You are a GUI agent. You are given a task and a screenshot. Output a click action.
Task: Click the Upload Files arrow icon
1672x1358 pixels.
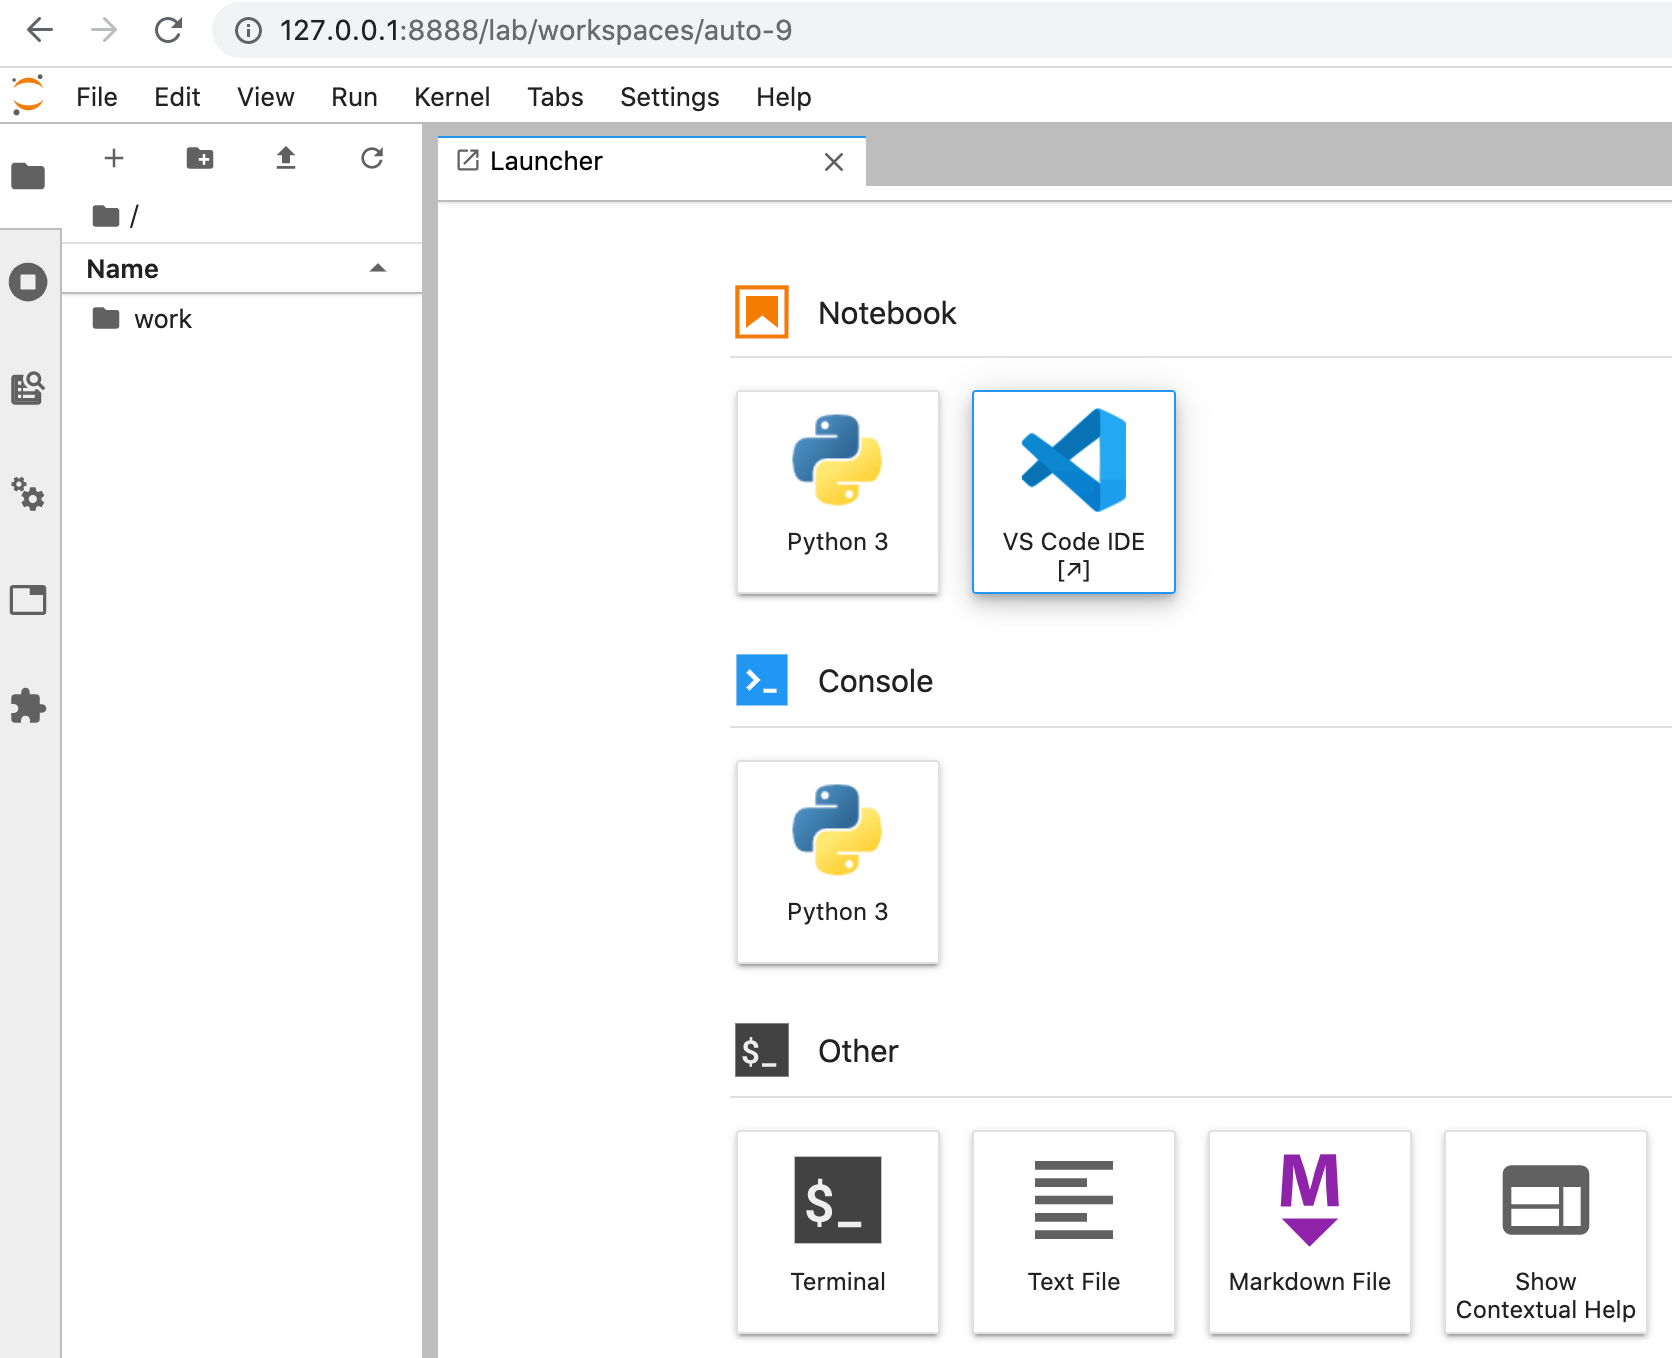coord(286,158)
